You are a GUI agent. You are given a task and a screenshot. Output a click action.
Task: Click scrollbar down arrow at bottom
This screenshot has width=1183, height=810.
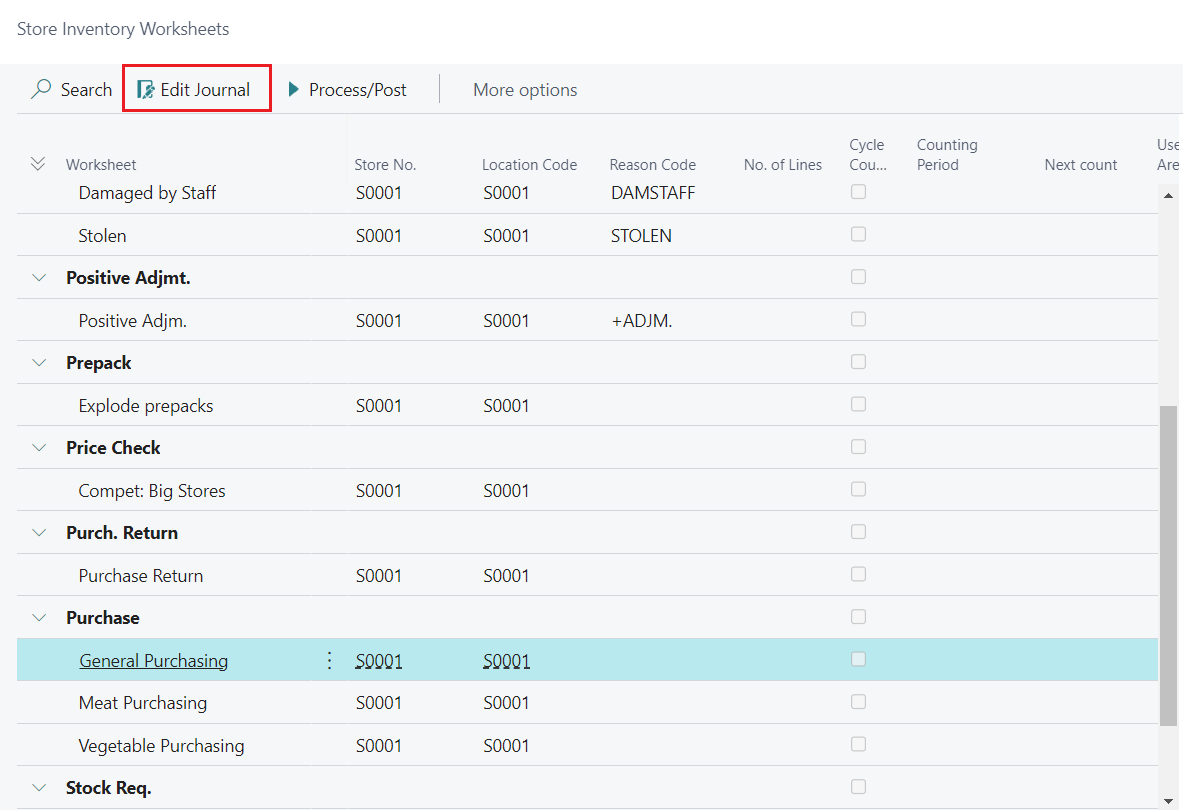1169,799
